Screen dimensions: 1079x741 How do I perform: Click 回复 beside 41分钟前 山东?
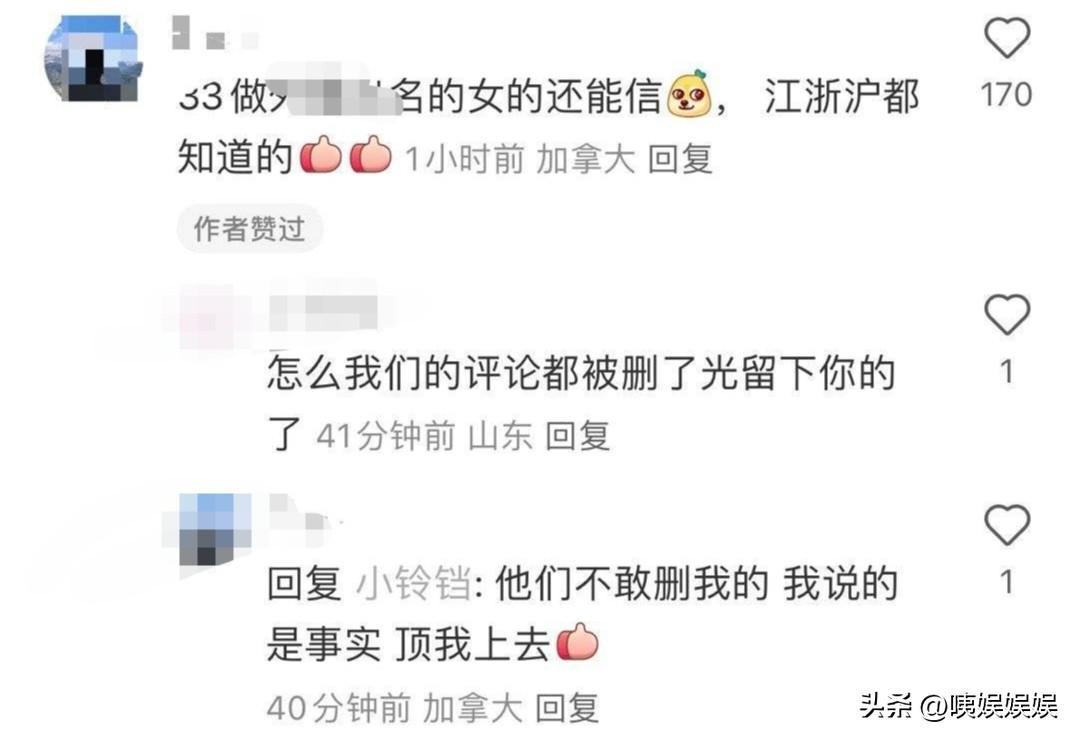577,436
